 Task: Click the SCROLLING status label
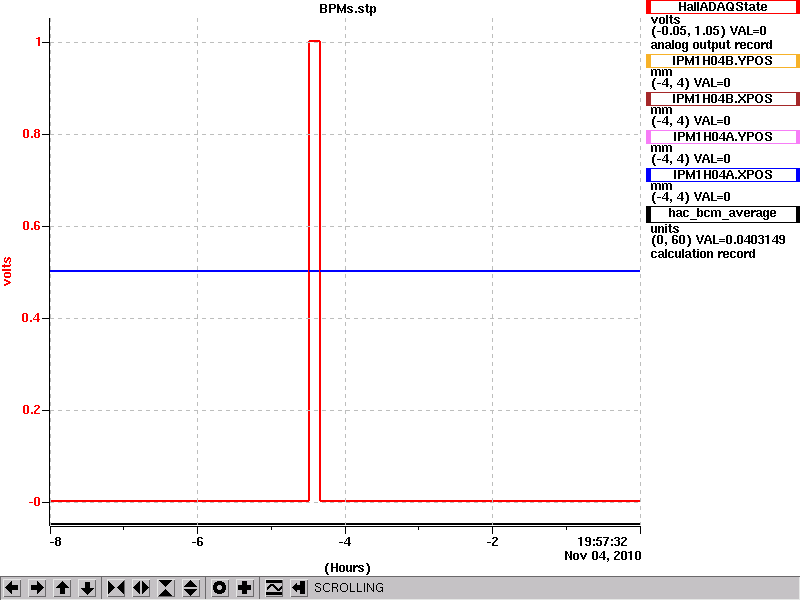(348, 588)
